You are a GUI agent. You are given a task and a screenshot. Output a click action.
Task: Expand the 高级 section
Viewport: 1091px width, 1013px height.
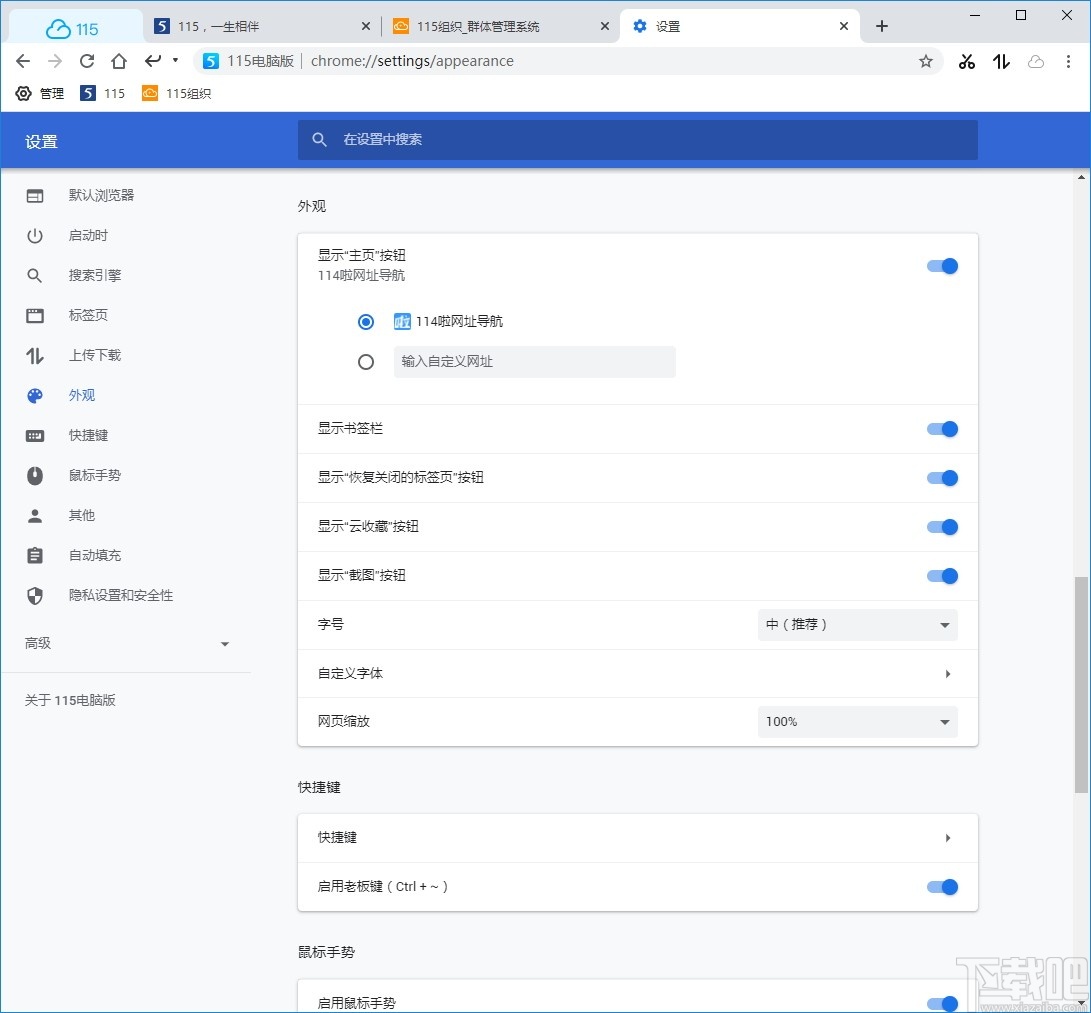tap(127, 644)
